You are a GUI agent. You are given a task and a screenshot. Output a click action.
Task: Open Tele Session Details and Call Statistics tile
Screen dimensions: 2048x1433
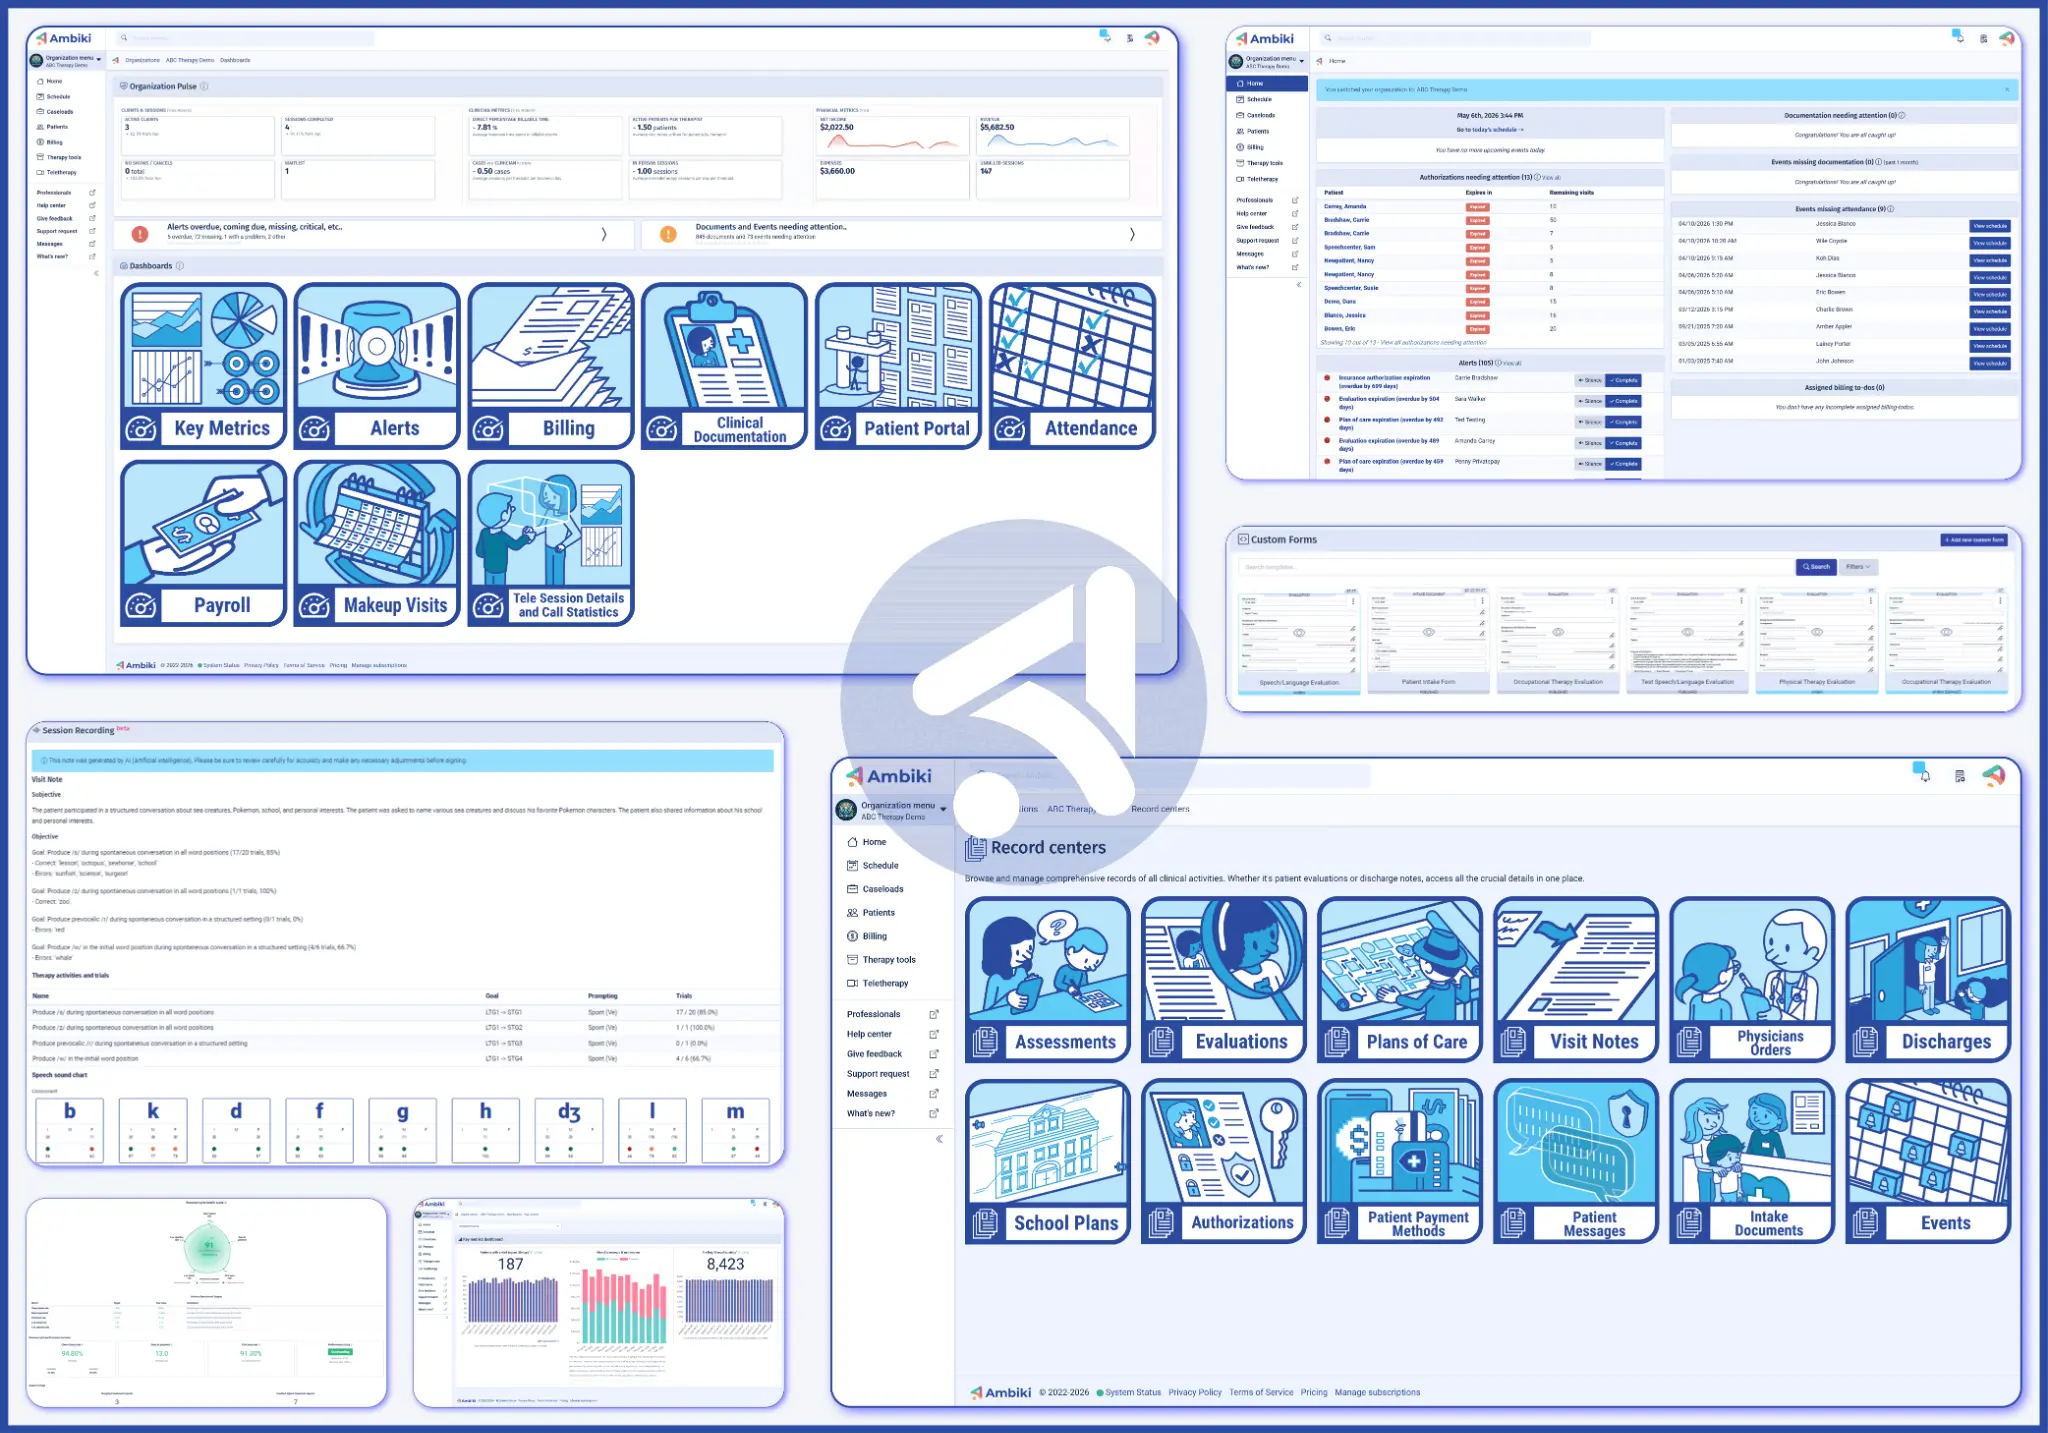[551, 543]
